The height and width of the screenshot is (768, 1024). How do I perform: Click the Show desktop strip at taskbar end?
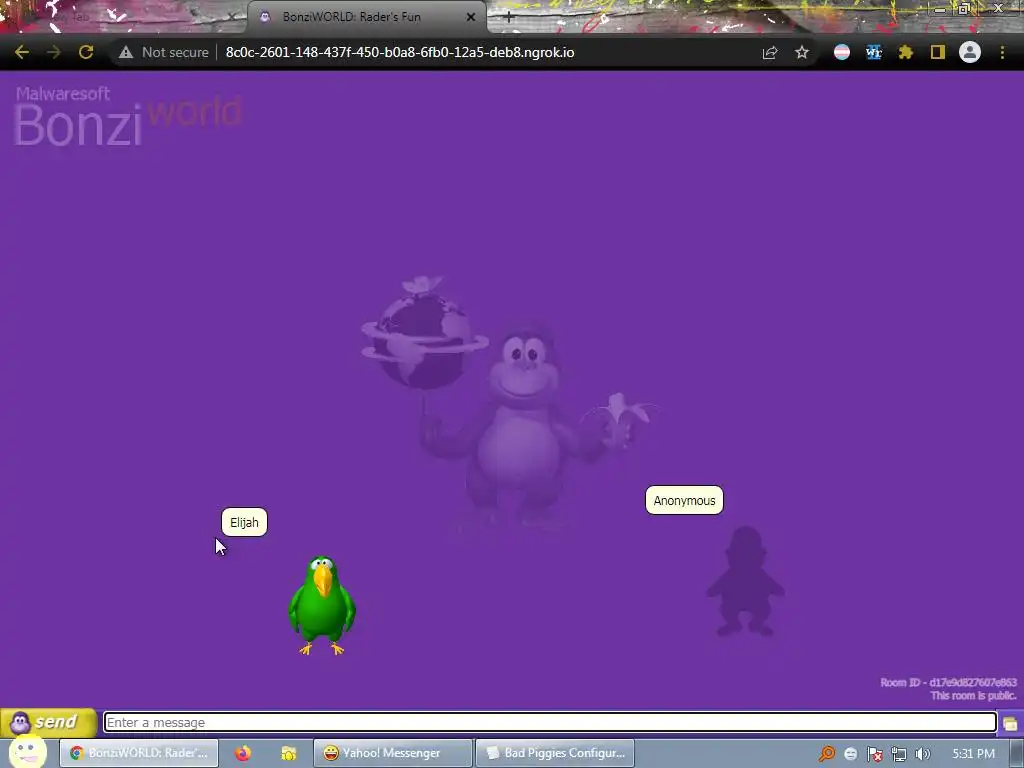coord(1017,753)
